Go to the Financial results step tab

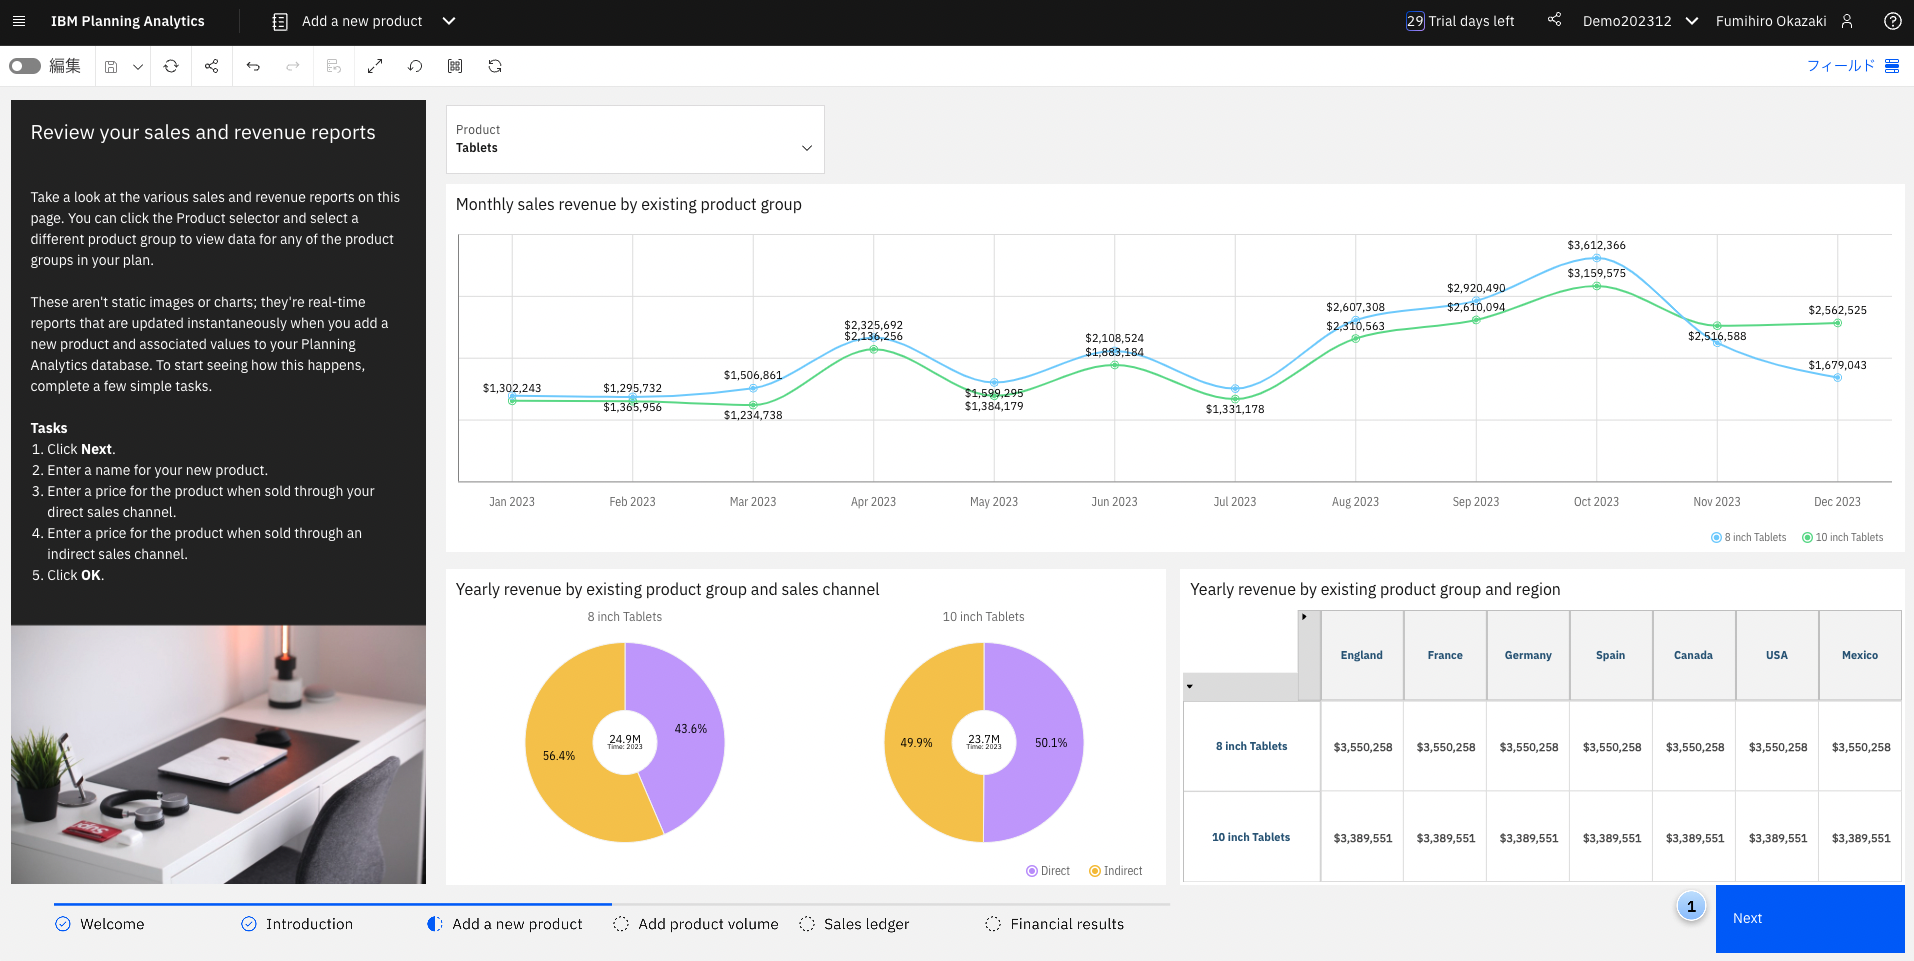pos(1055,924)
